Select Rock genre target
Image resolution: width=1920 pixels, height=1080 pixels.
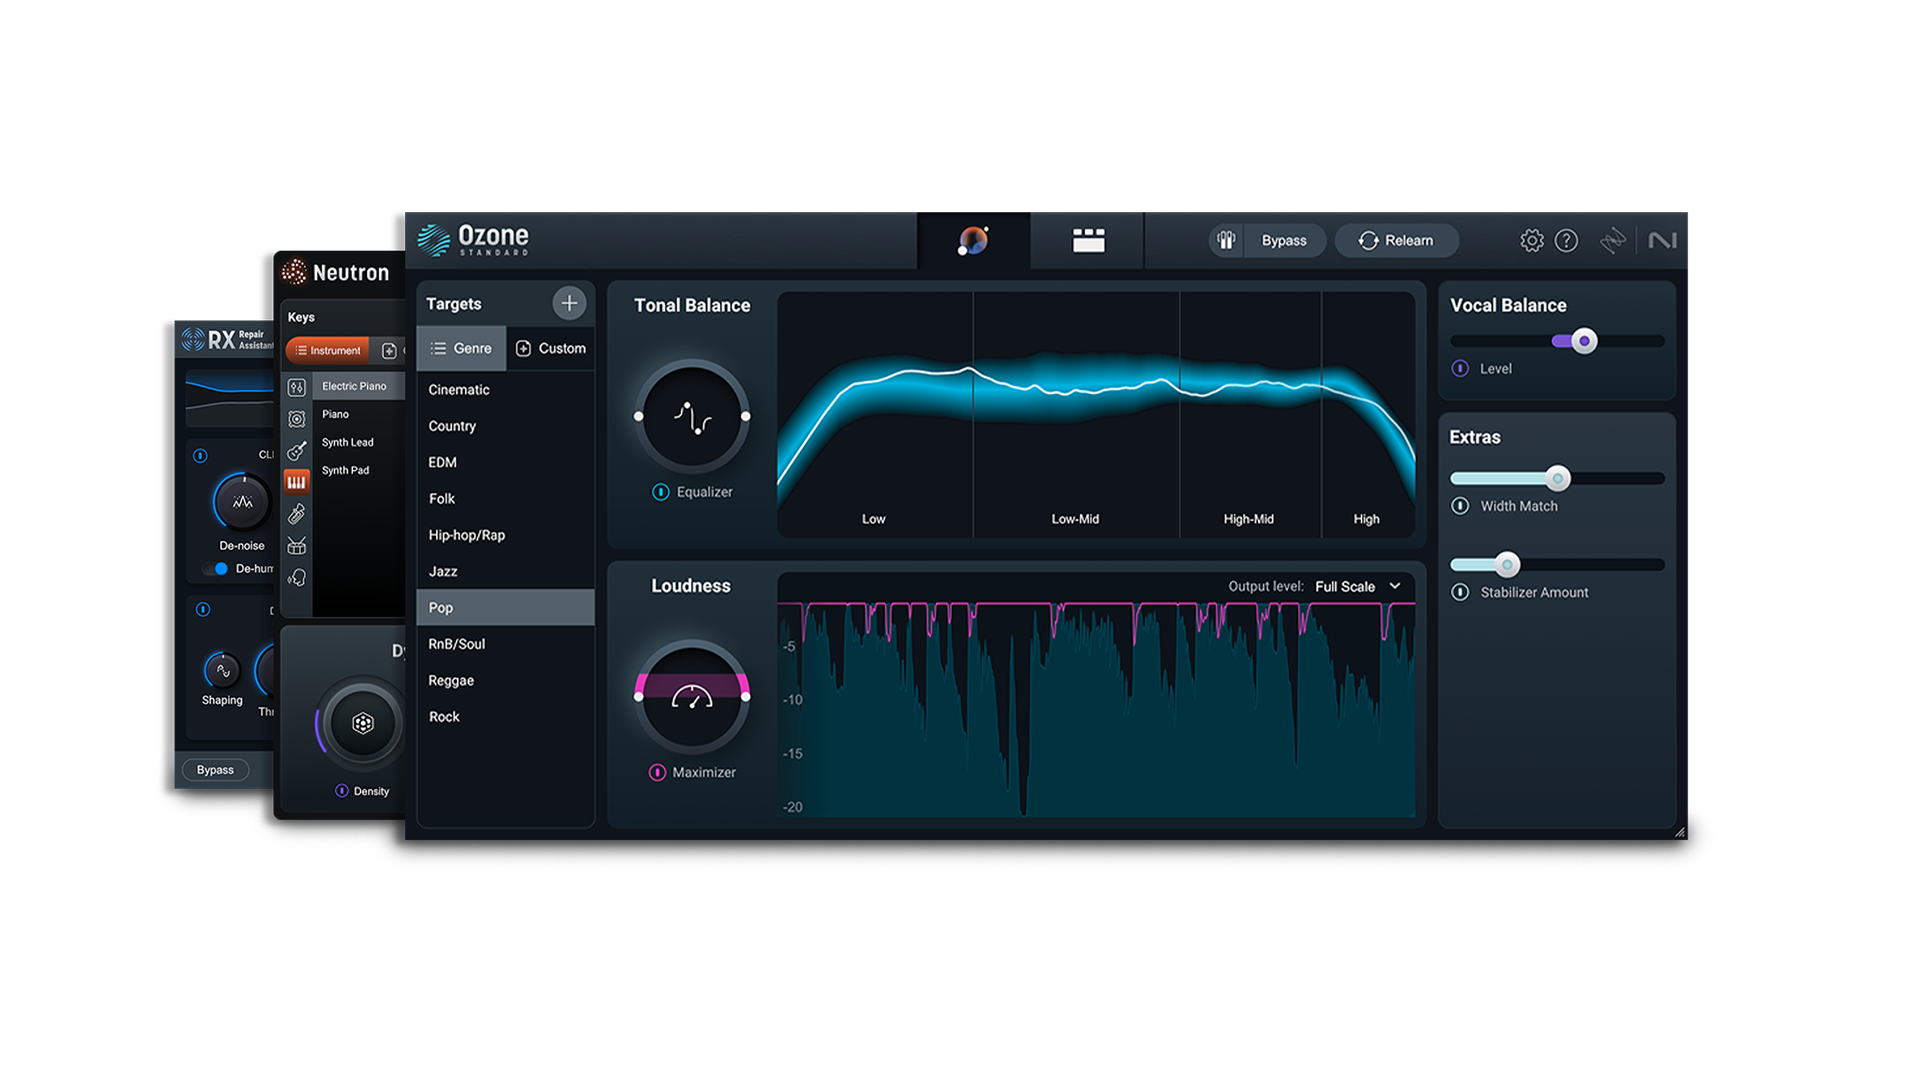[505, 716]
